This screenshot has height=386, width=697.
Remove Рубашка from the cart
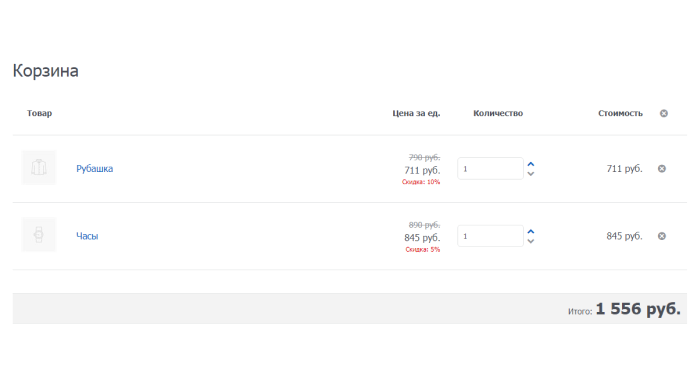(x=662, y=169)
